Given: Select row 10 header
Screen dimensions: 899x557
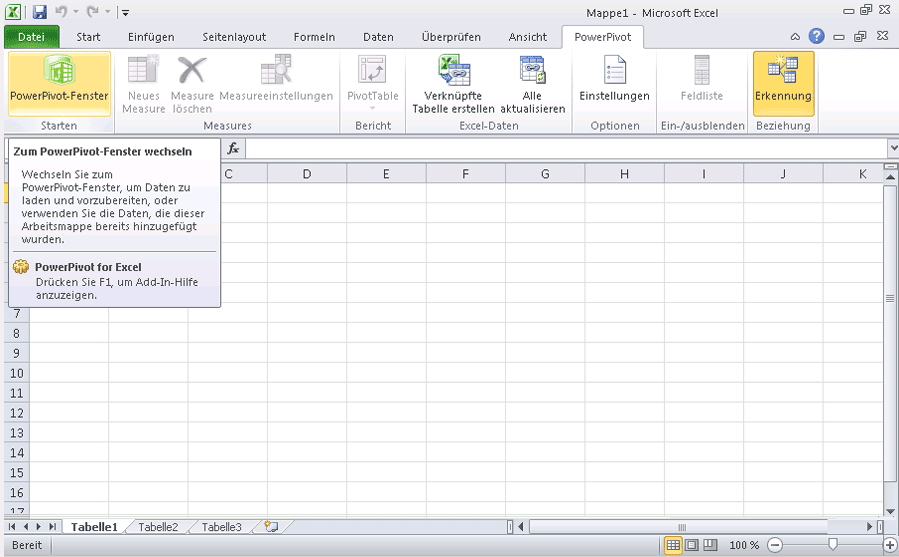Looking at the screenshot, I should pos(17,373).
